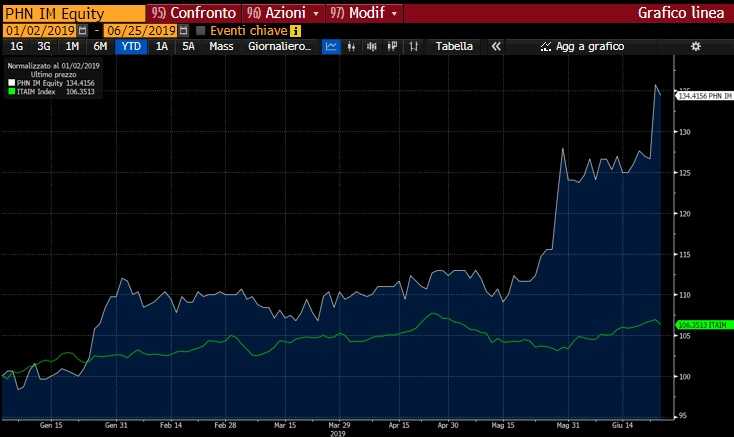Screen dimensions: 734x437
Task: Click the 130 price axis label
Action: click(685, 132)
